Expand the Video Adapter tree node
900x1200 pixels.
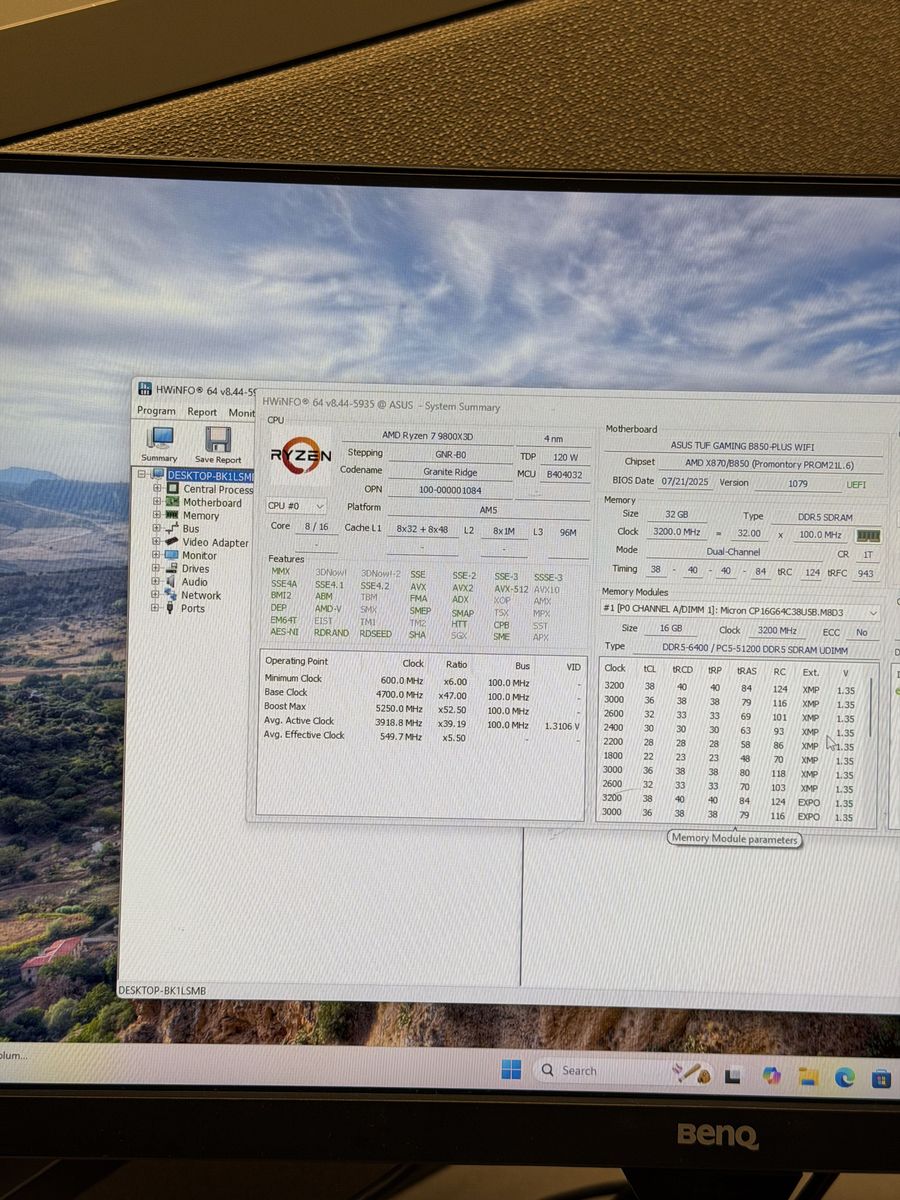point(157,542)
